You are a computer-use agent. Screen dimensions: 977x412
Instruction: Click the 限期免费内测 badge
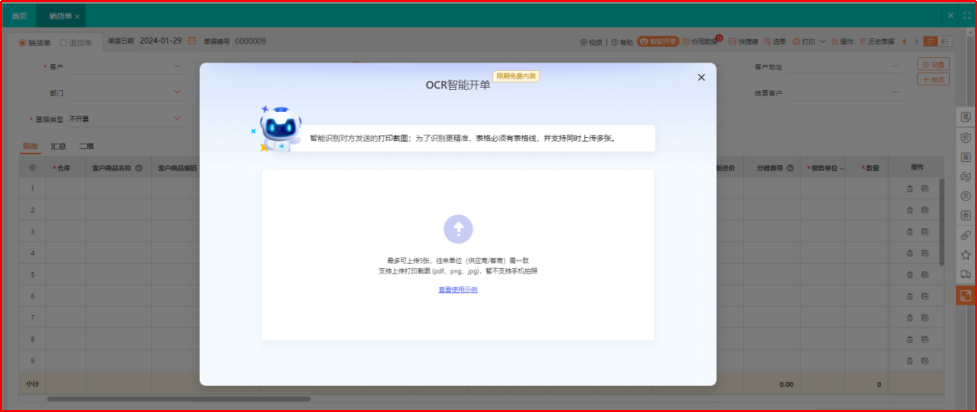click(516, 76)
